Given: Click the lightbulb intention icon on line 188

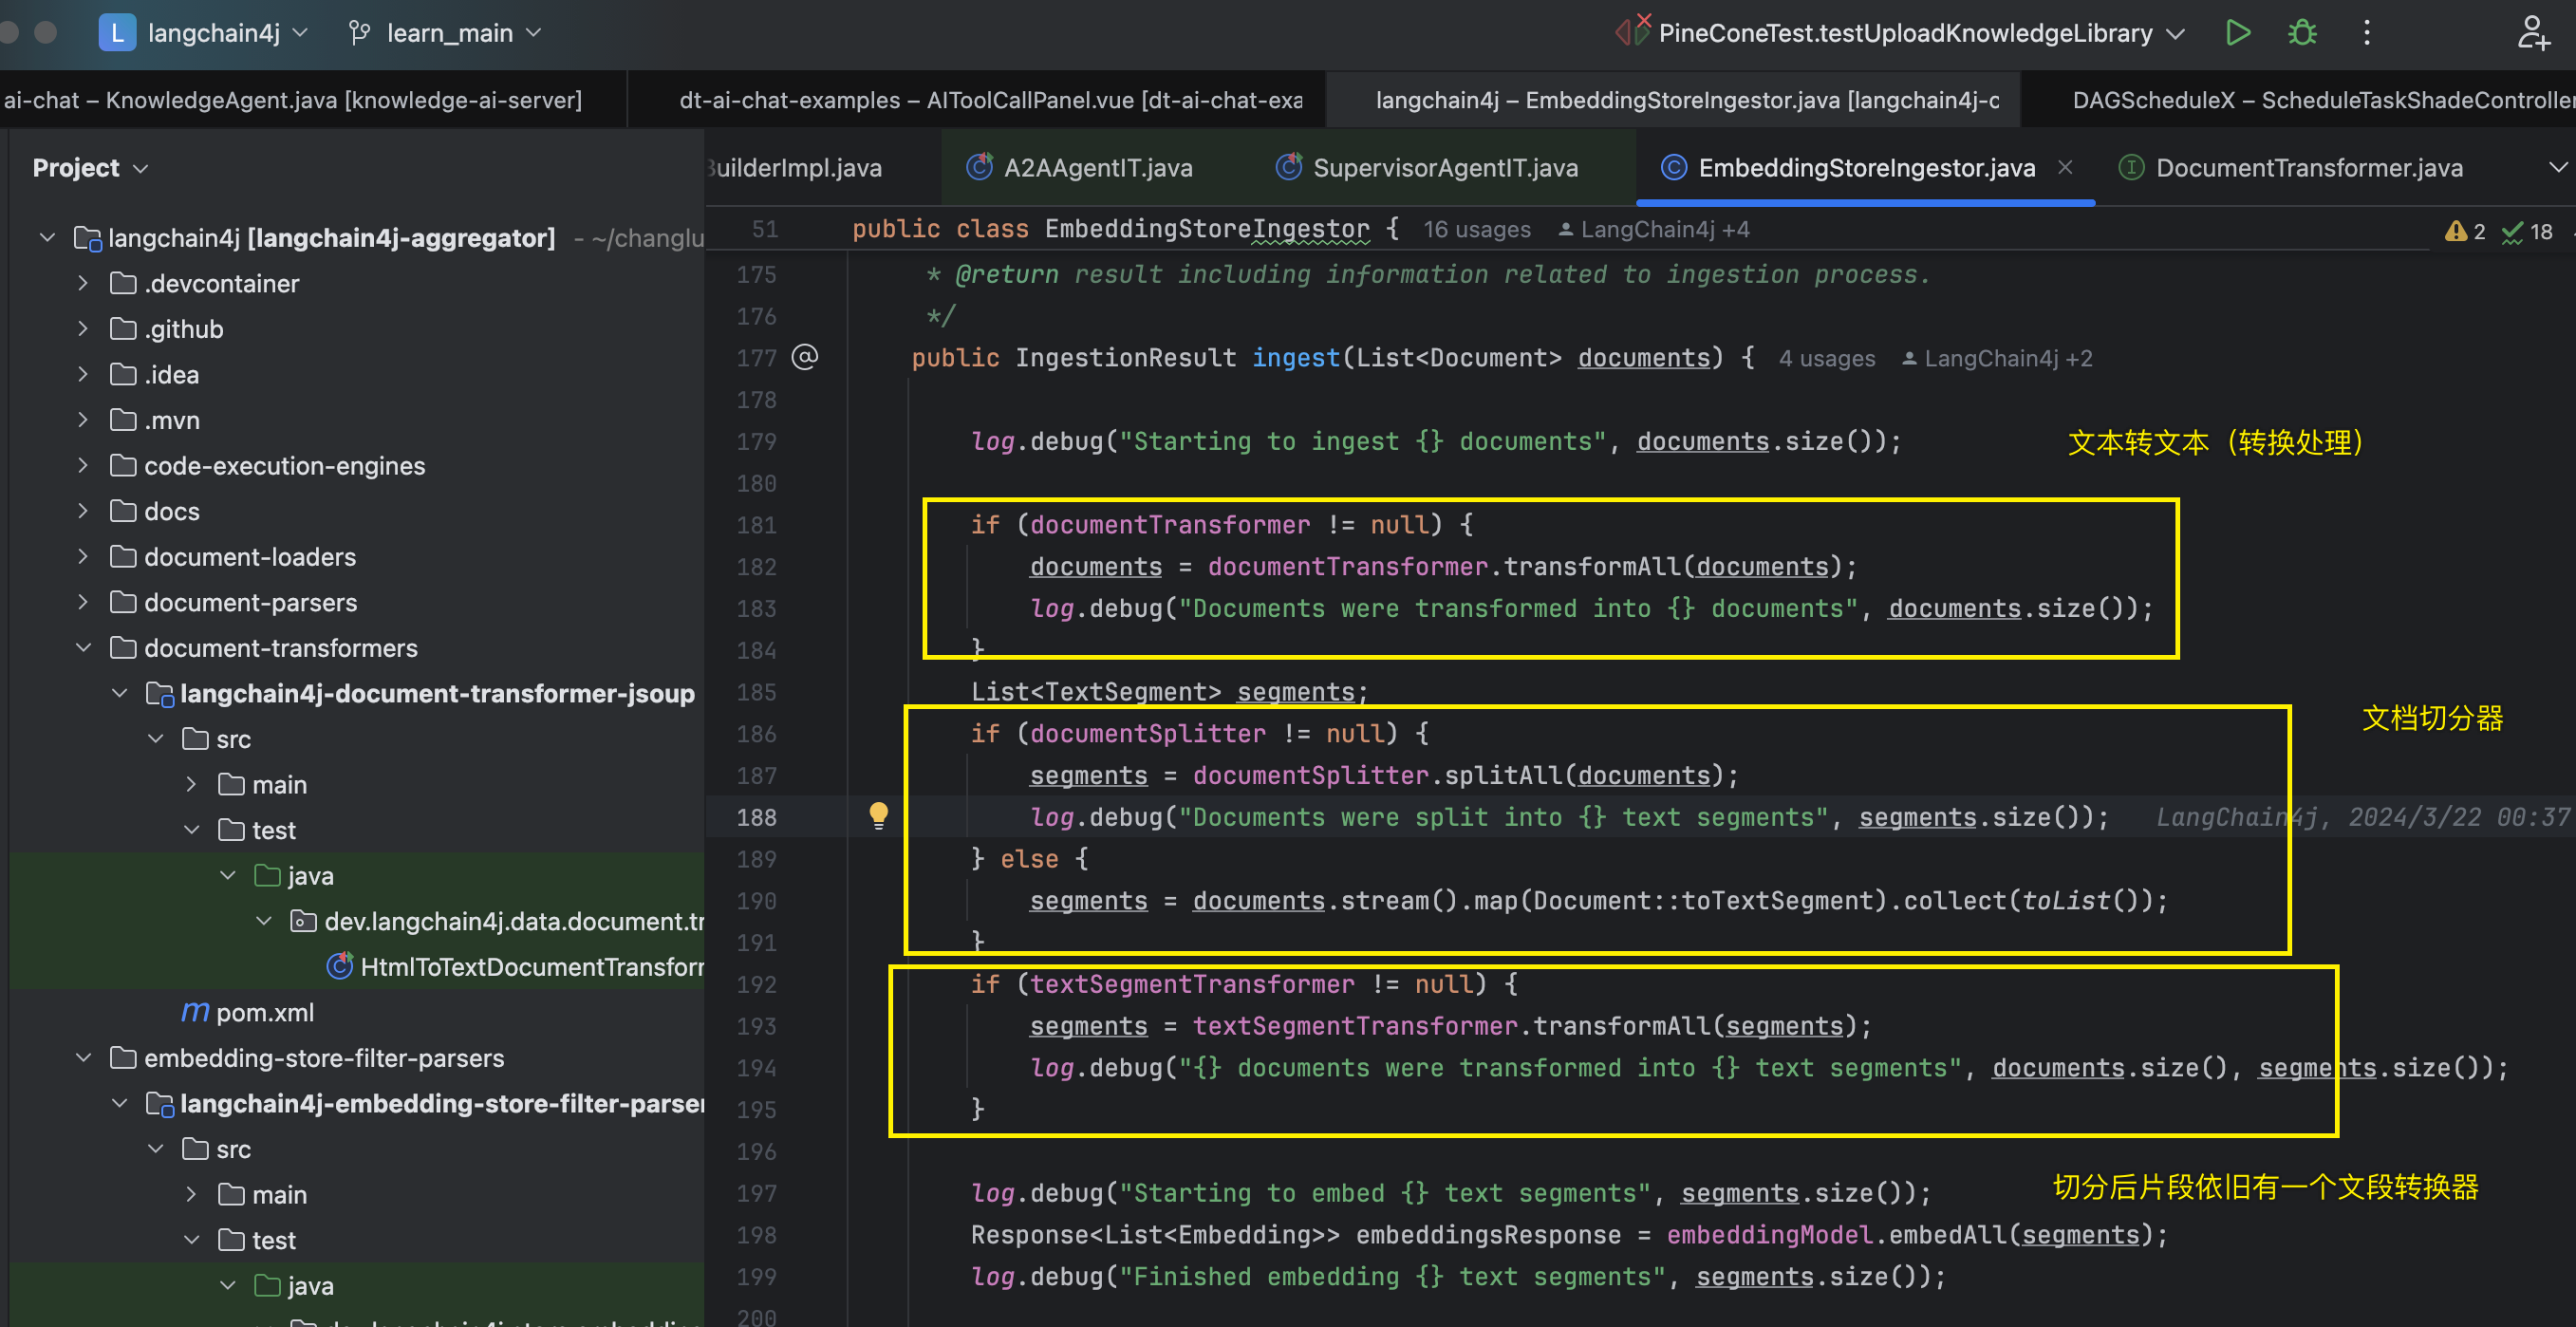Looking at the screenshot, I should pyautogui.click(x=878, y=816).
